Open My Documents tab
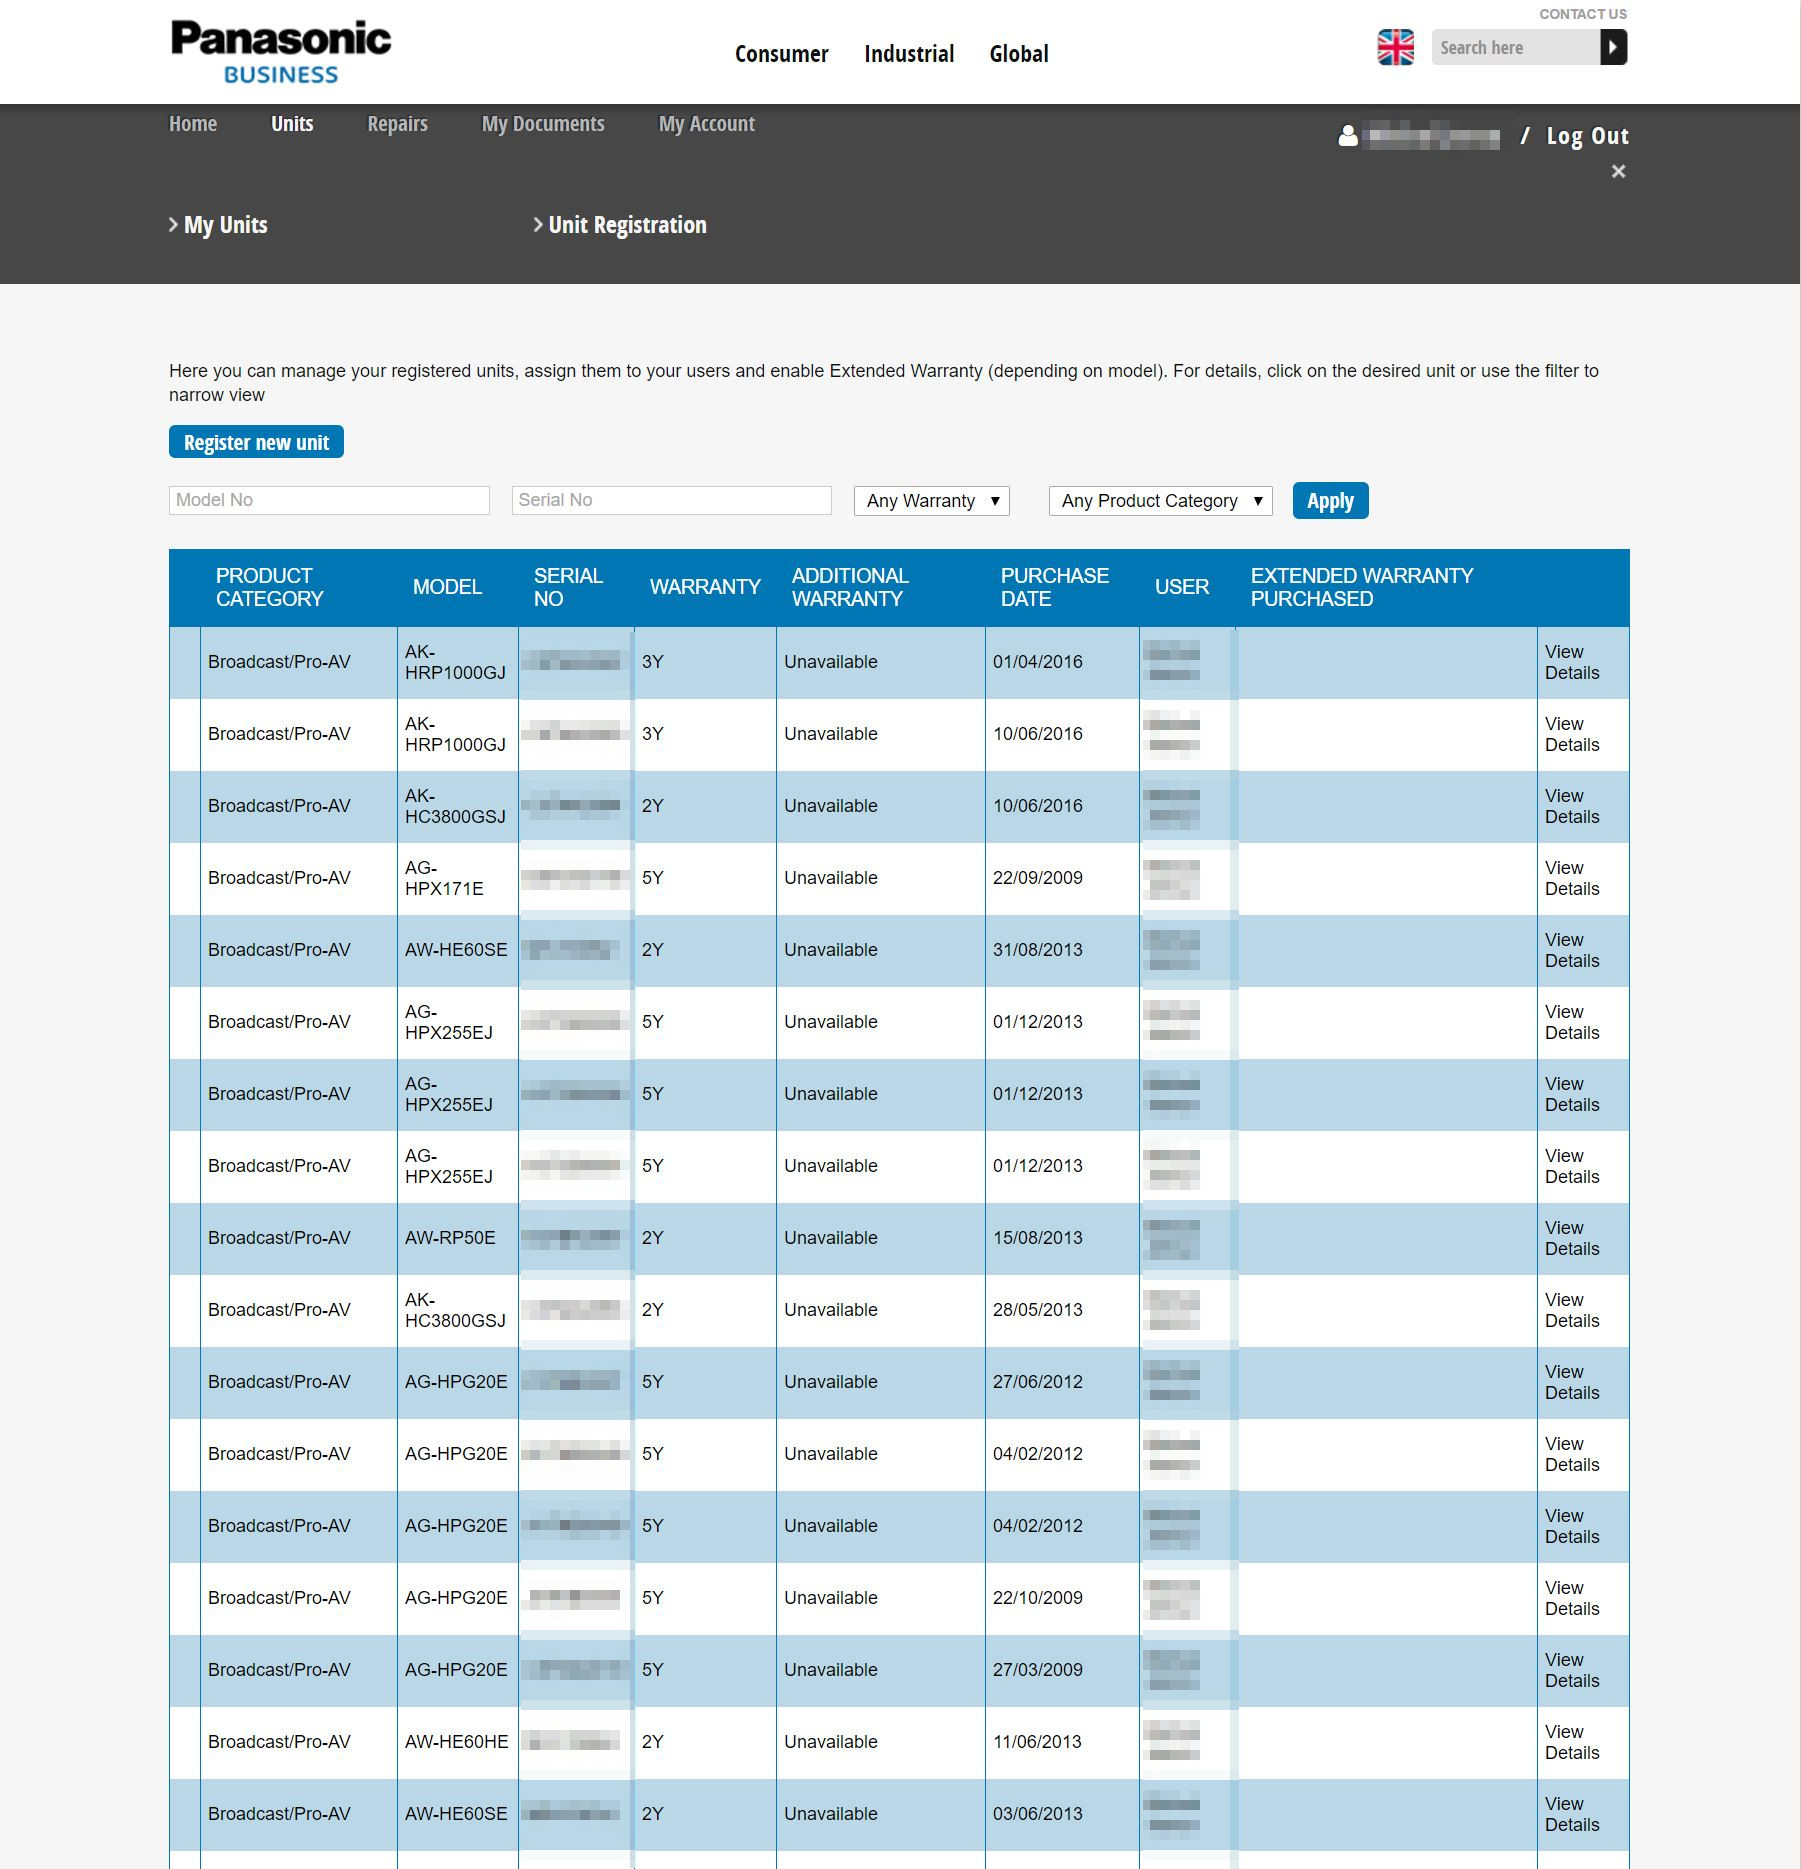1801x1869 pixels. tap(543, 124)
